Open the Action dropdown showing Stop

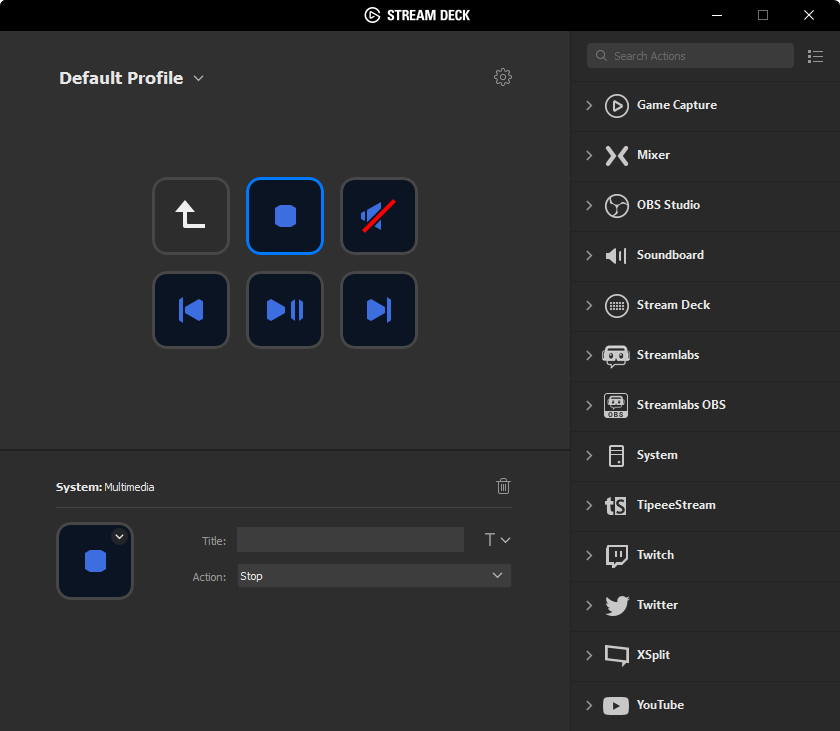[x=374, y=576]
